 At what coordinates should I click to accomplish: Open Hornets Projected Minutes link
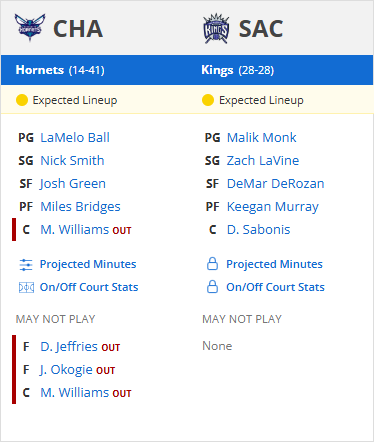coord(88,264)
